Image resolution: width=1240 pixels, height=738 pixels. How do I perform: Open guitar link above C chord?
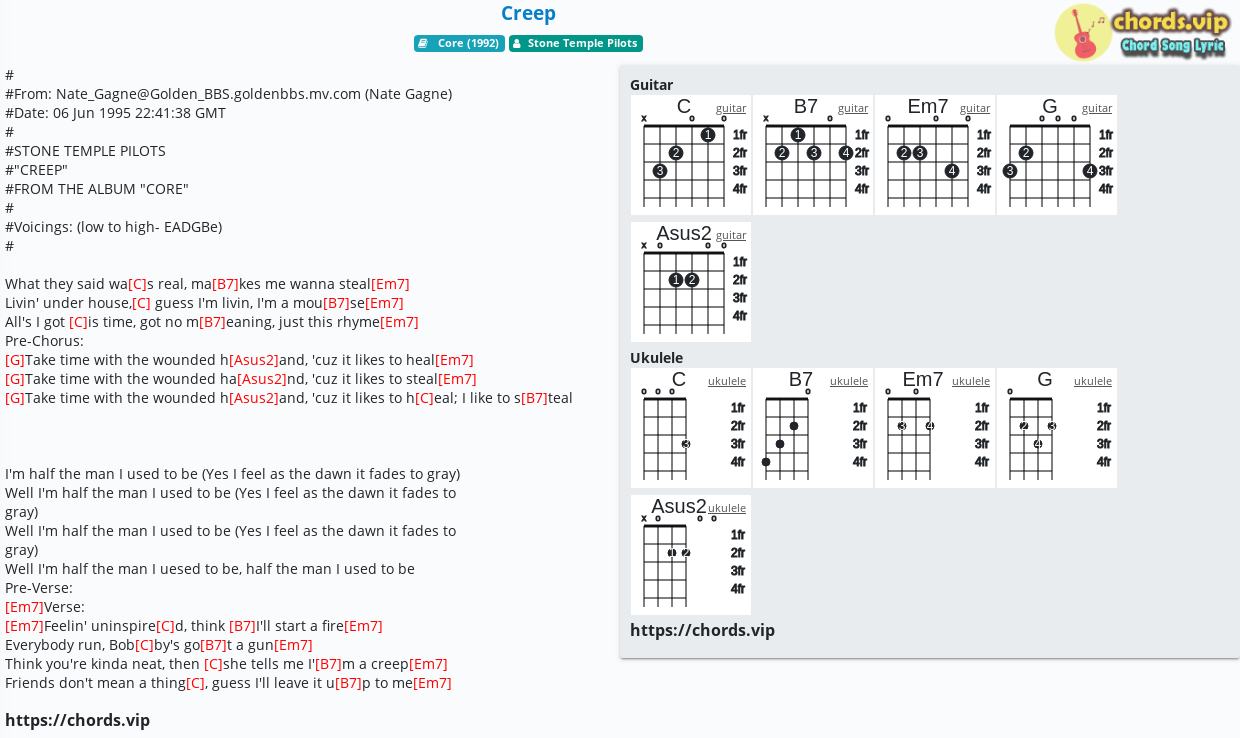[x=731, y=108]
